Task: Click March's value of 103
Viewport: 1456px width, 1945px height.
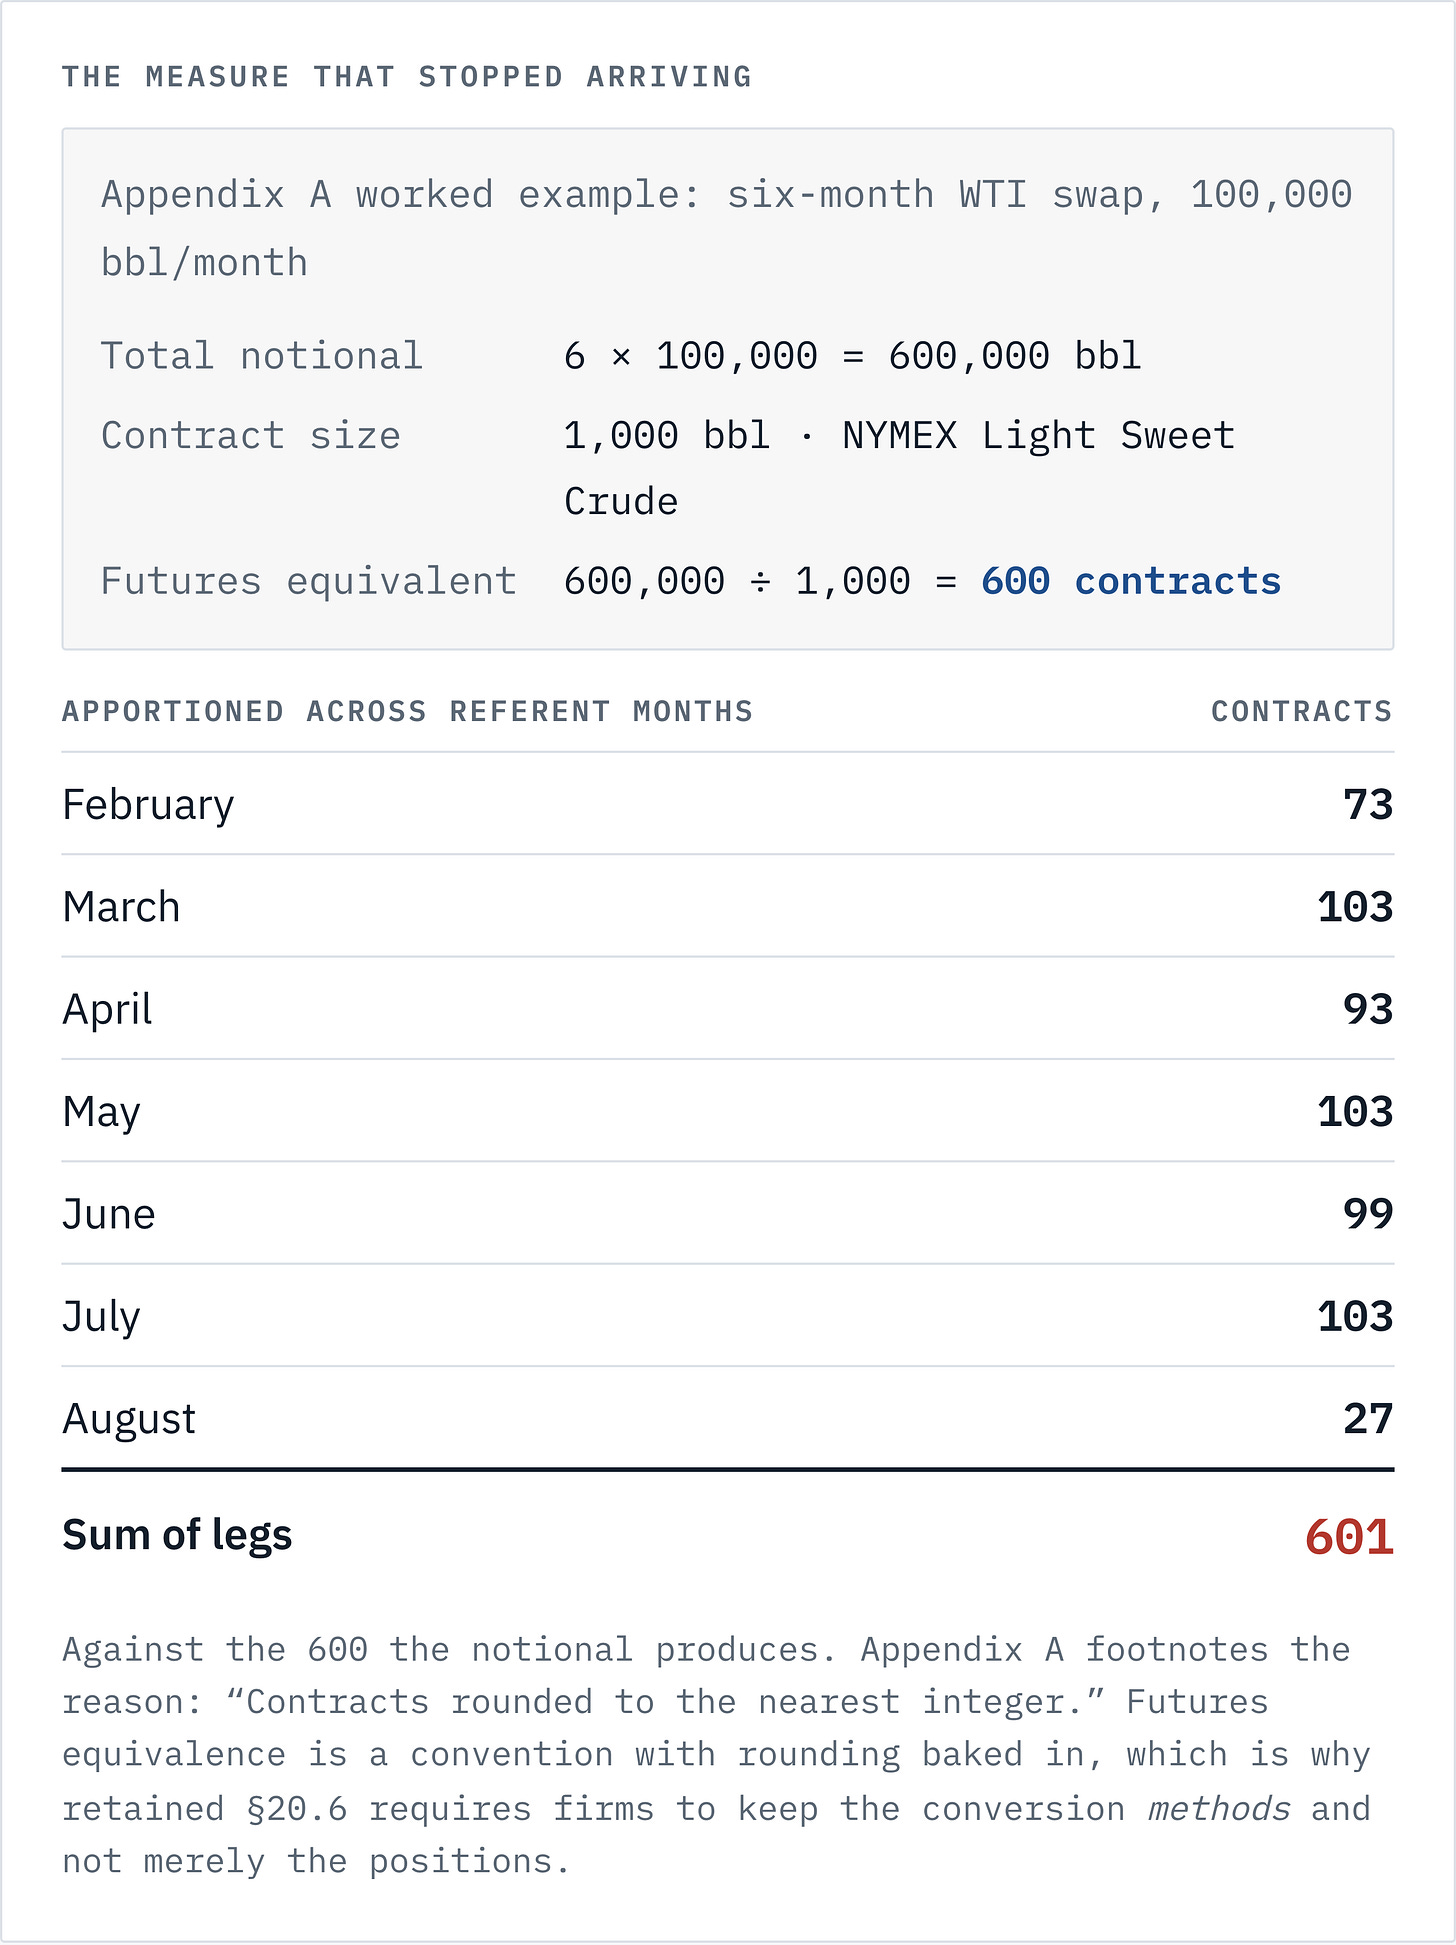Action: click(1355, 907)
